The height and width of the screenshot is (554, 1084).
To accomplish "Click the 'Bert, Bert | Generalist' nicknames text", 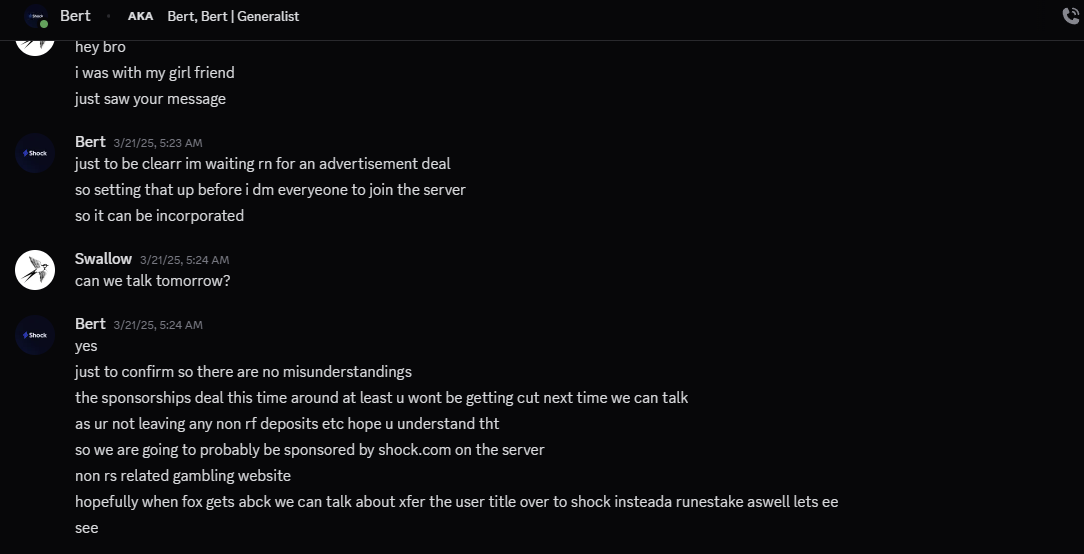I will click(x=233, y=16).
